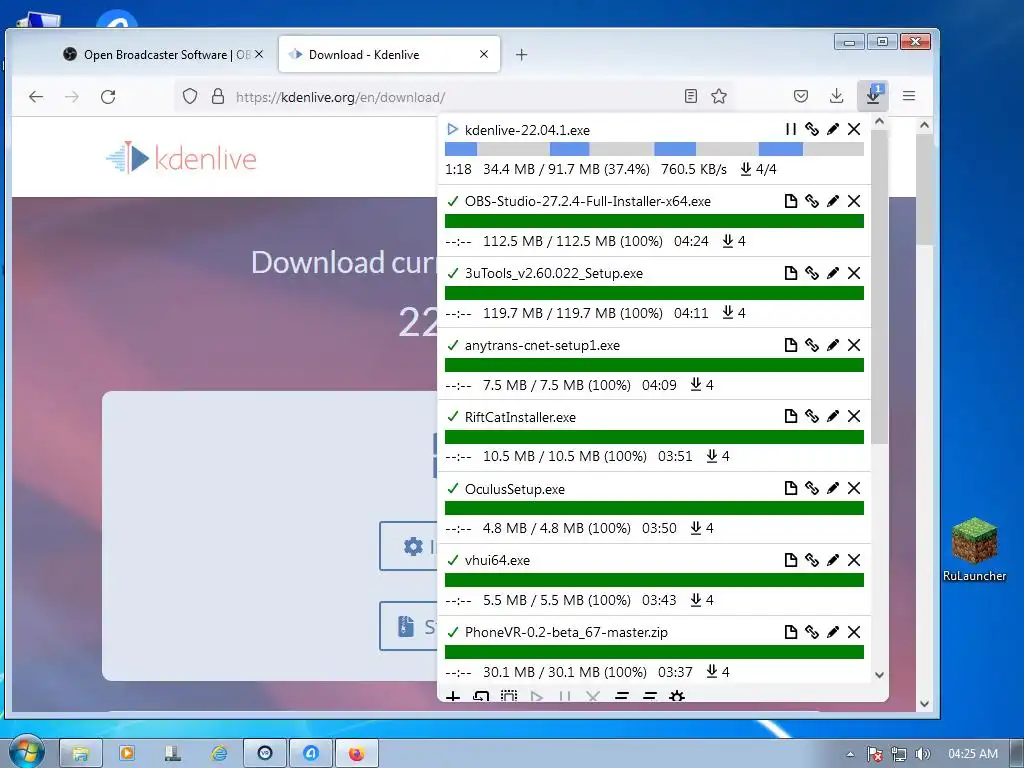Remove kdenlive-22.04.1.exe from the download list

point(854,129)
